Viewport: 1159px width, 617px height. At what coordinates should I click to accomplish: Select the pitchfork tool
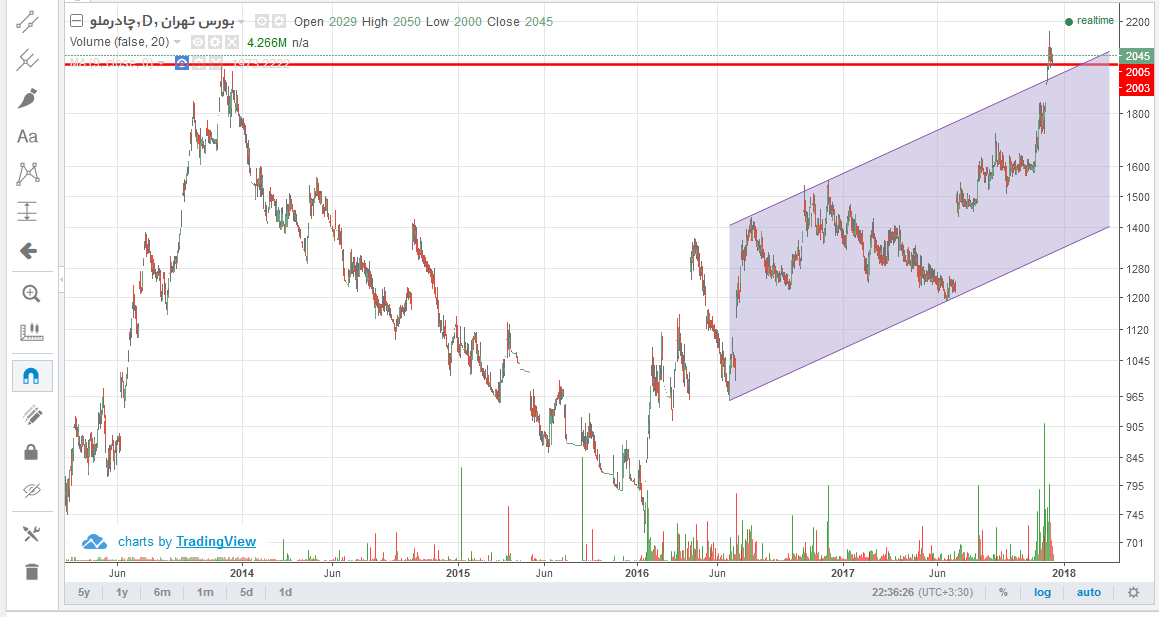click(29, 60)
